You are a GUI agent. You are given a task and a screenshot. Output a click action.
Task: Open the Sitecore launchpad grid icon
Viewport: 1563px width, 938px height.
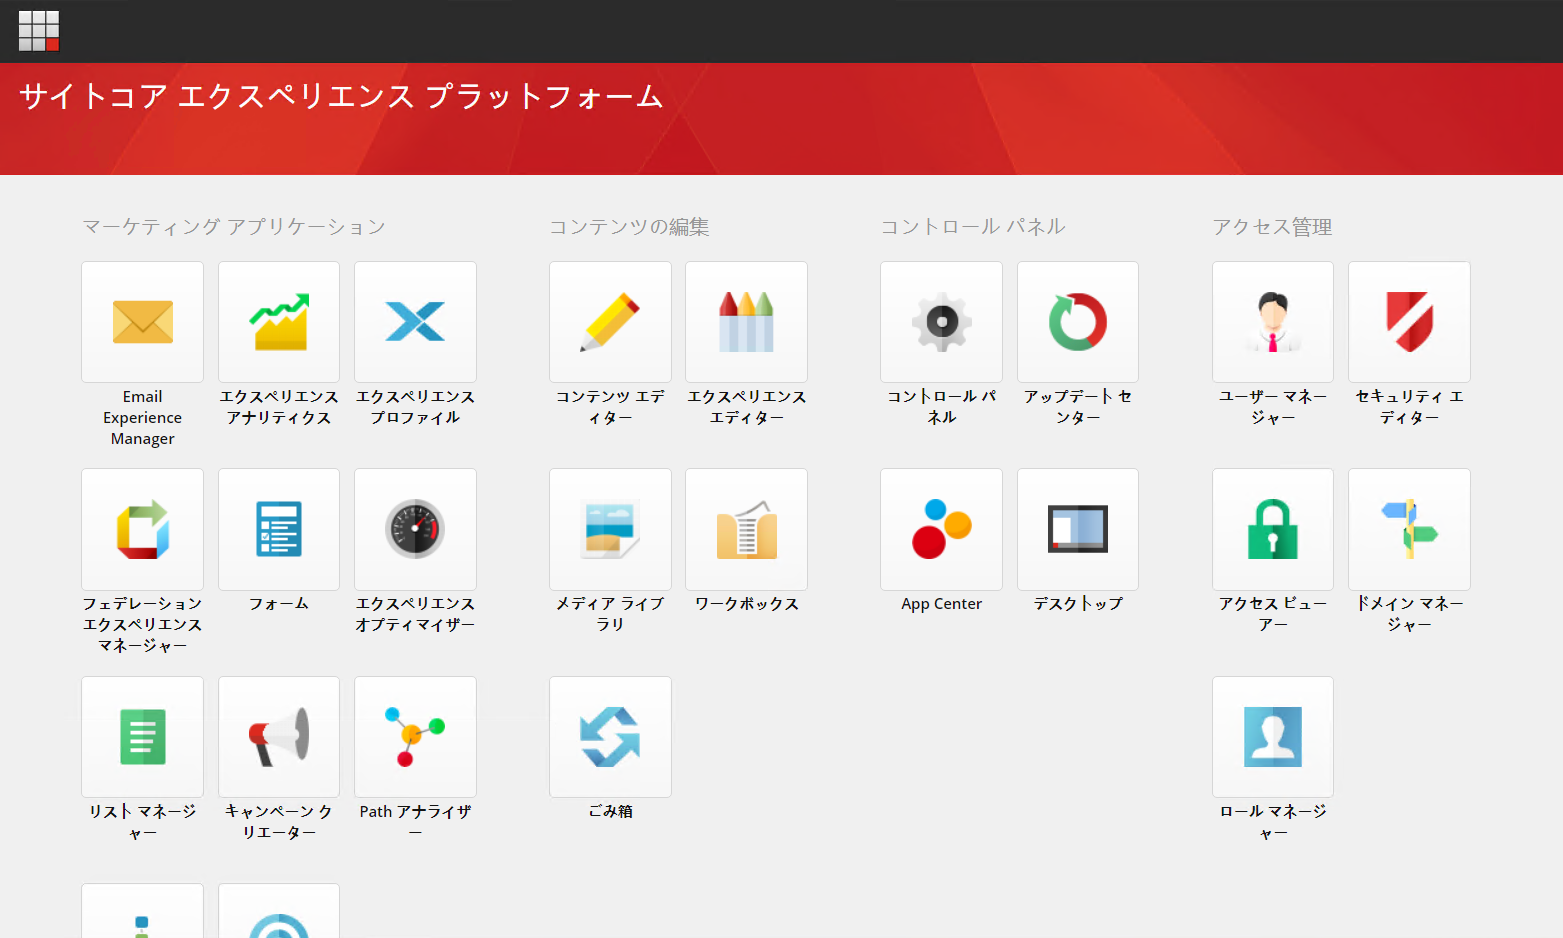pyautogui.click(x=39, y=31)
